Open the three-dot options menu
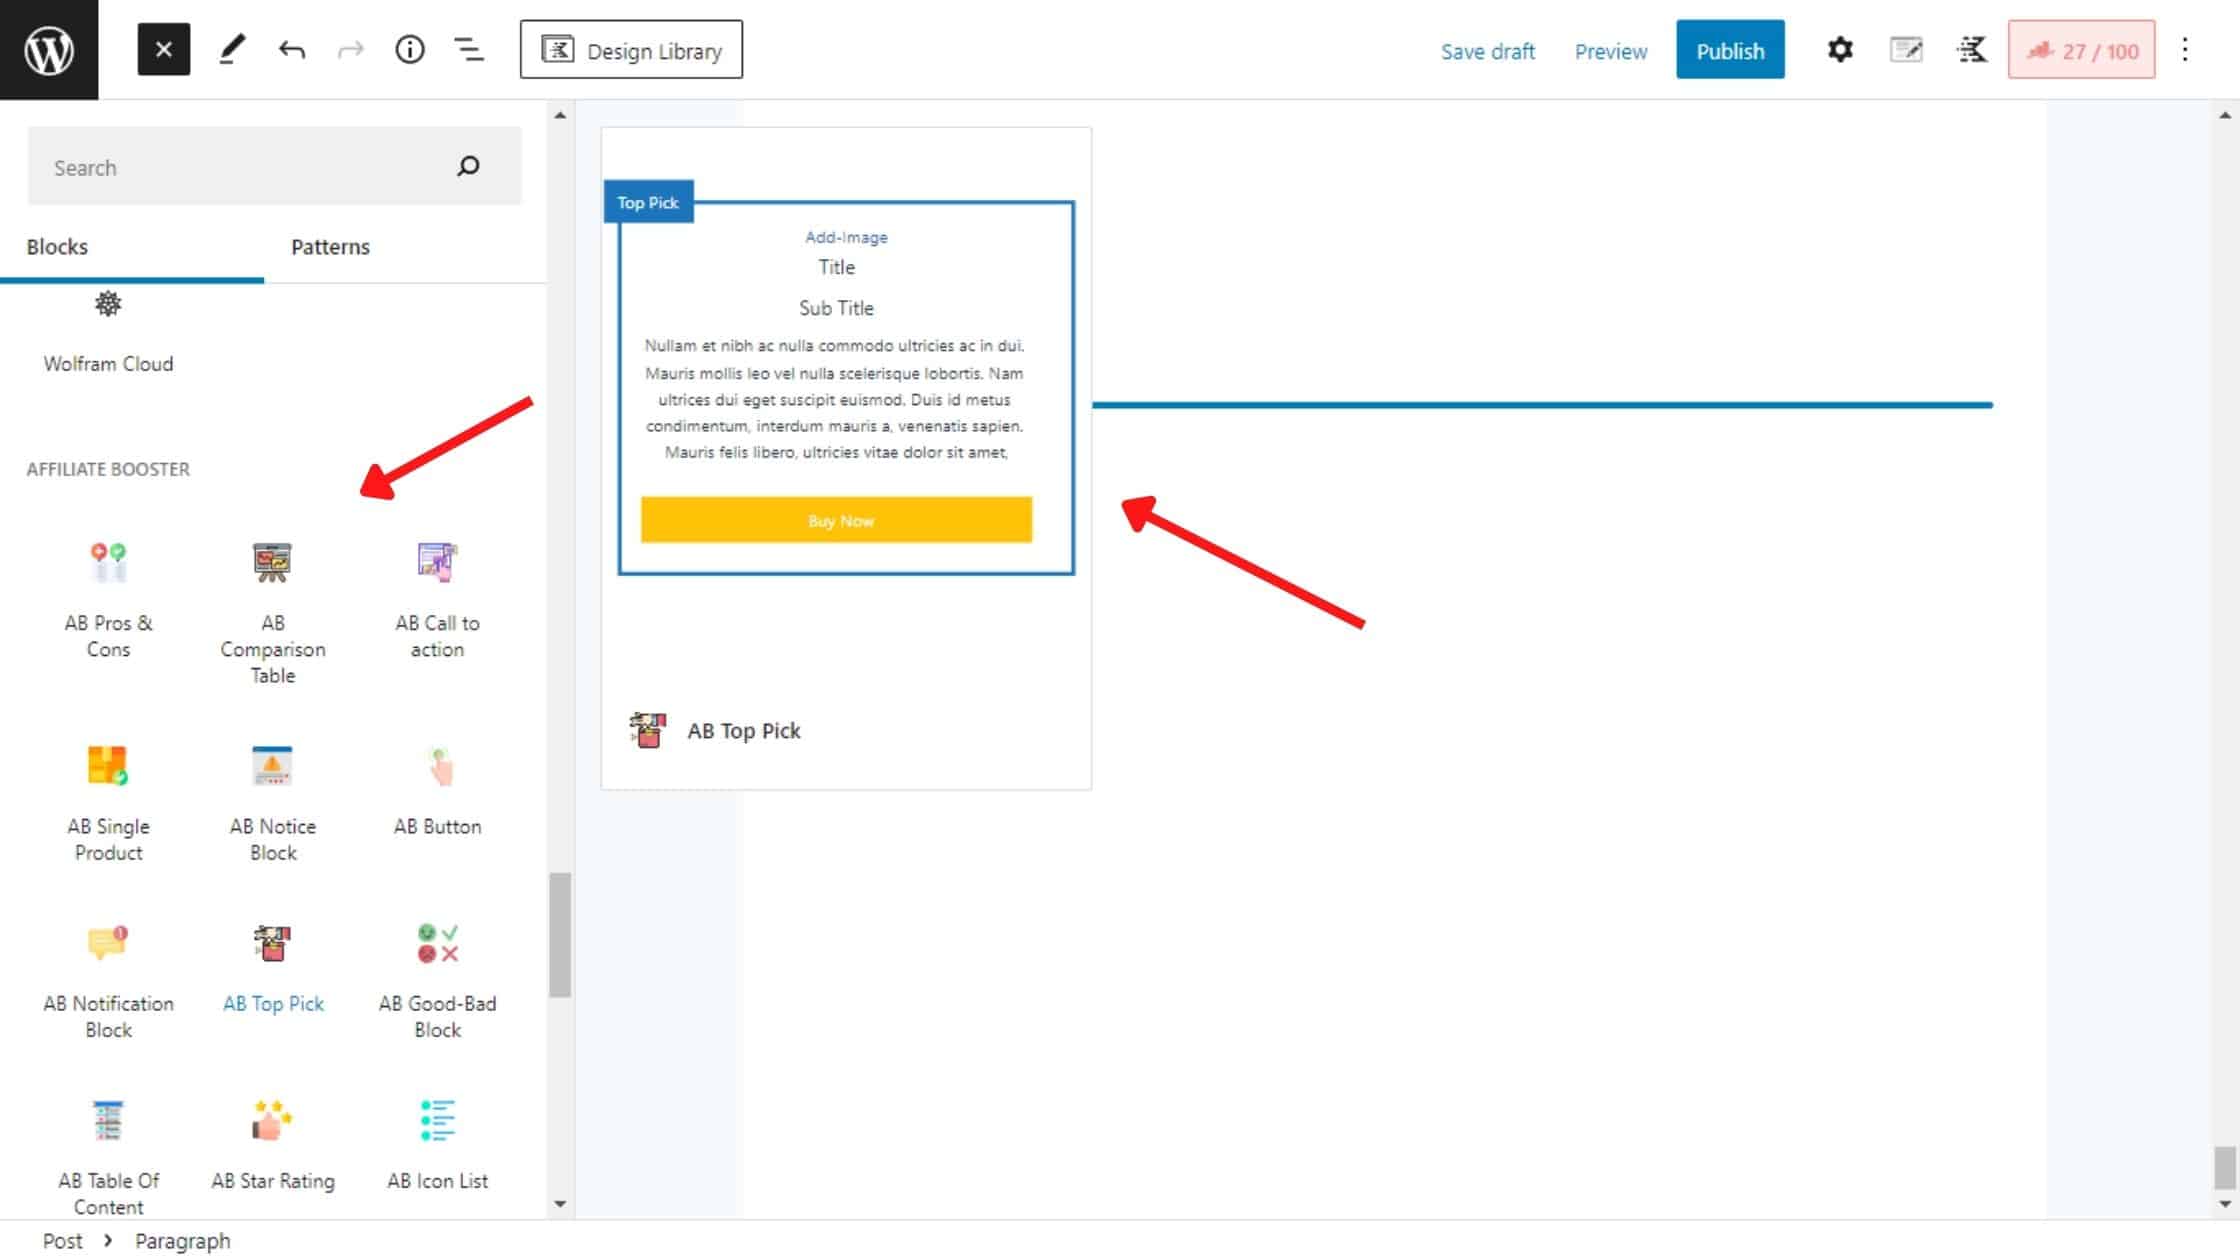Image resolution: width=2240 pixels, height=1260 pixels. click(2184, 50)
